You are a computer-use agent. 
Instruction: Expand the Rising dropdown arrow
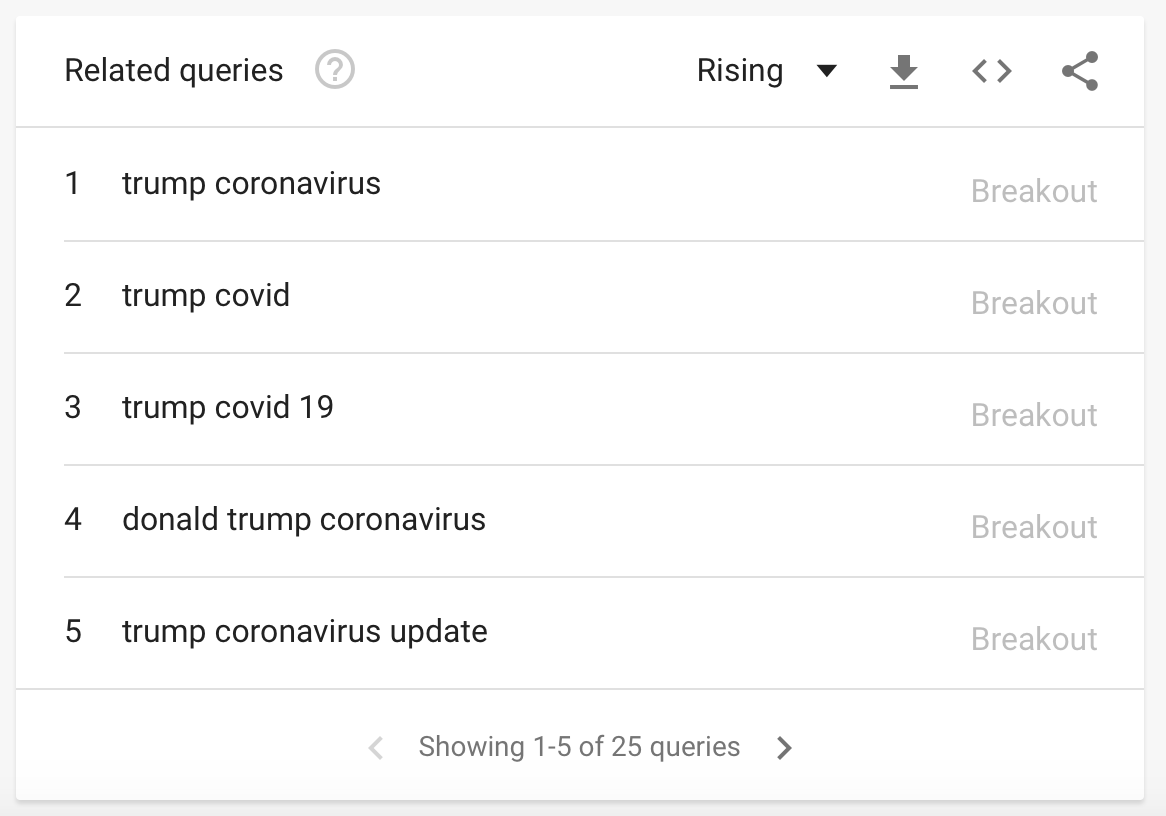[x=826, y=71]
